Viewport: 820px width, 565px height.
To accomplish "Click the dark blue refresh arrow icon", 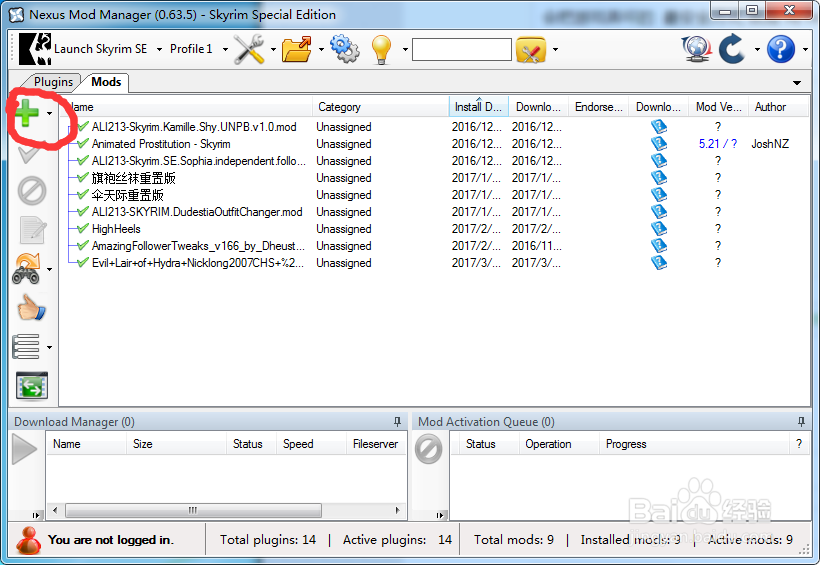I will click(732, 49).
